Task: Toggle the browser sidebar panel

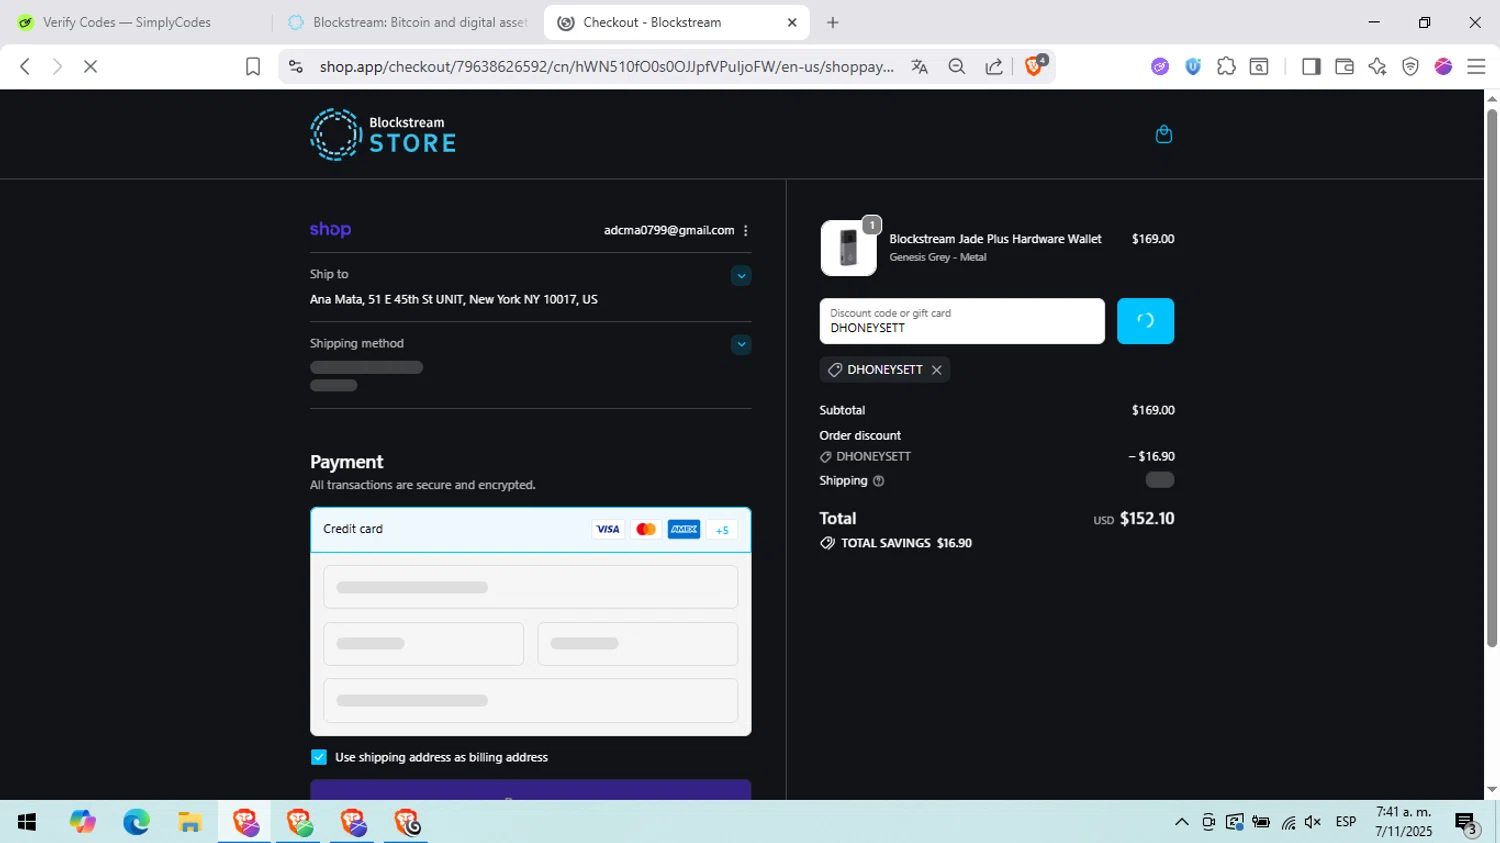Action: coord(1311,66)
